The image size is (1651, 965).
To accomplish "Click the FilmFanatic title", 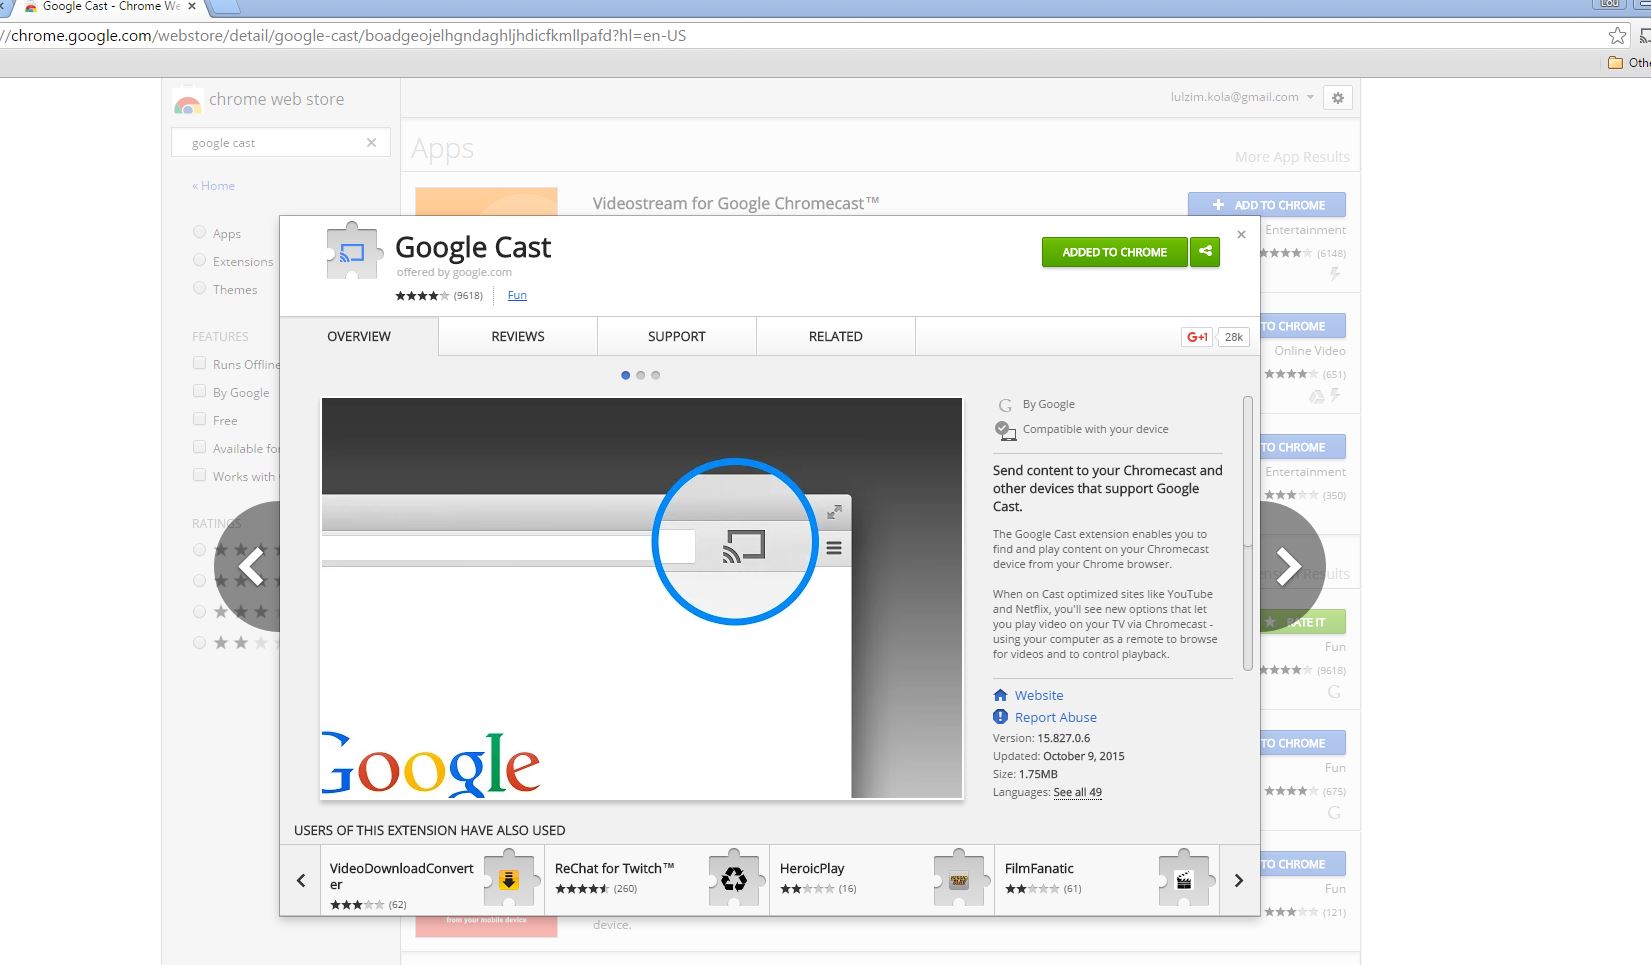I will click(x=1039, y=868).
